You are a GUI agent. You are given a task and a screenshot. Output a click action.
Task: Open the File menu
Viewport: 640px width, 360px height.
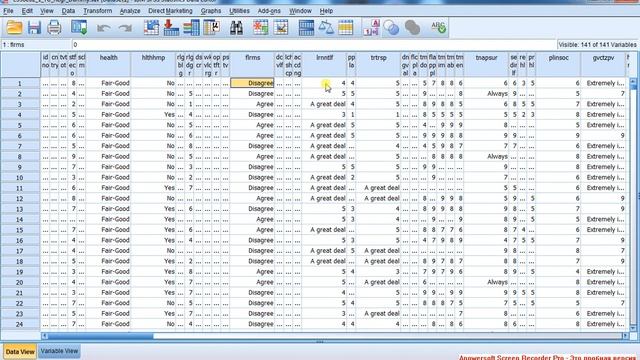[8, 11]
